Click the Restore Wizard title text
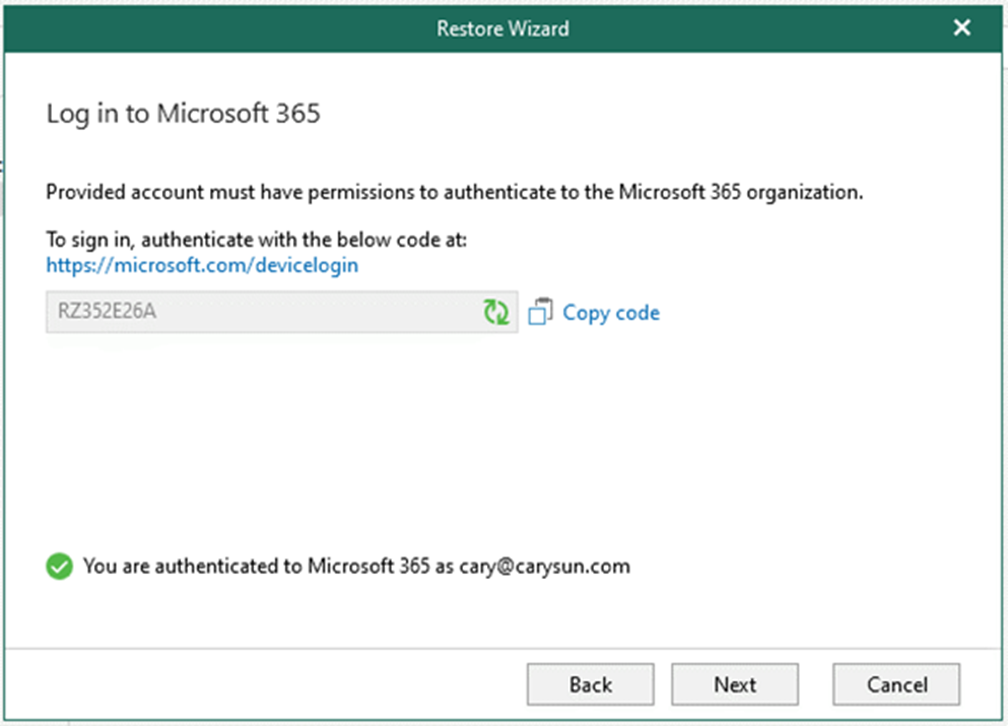1008x726 pixels. coord(503,28)
